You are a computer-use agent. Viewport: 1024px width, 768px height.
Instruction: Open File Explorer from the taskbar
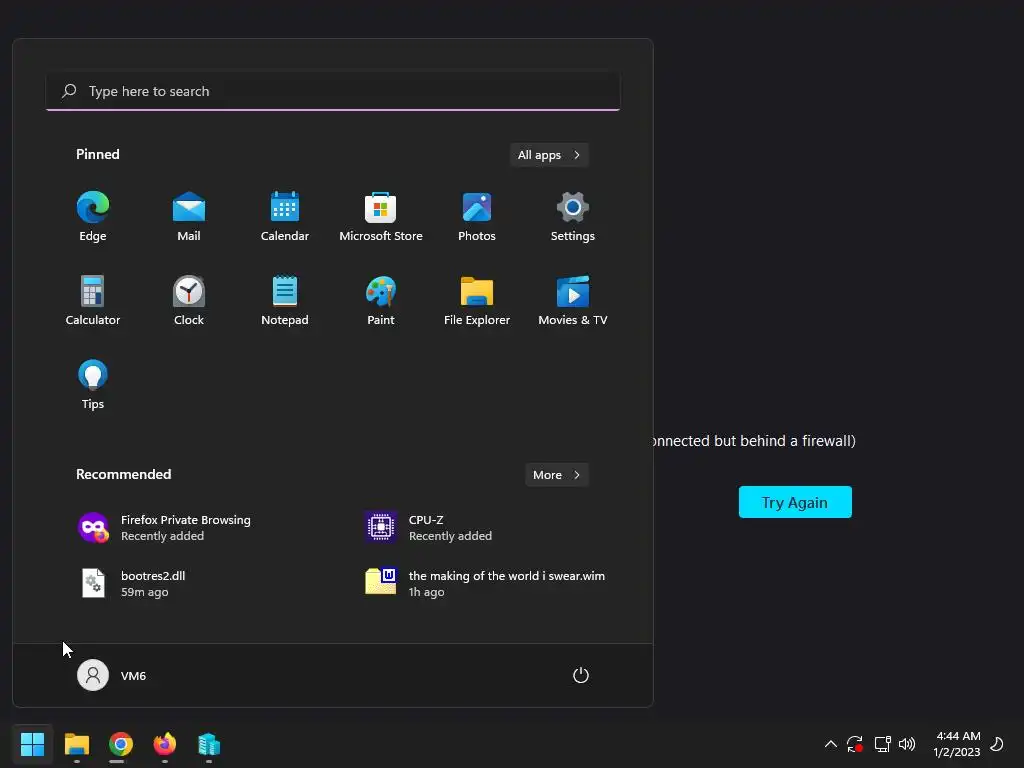click(77, 744)
